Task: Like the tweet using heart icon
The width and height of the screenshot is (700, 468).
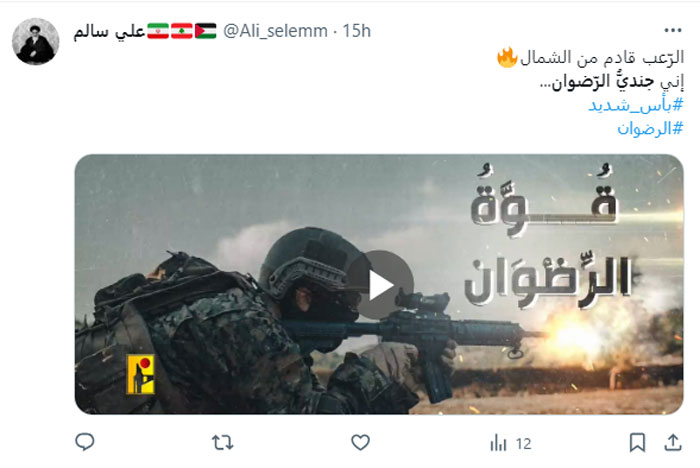Action: tap(360, 443)
